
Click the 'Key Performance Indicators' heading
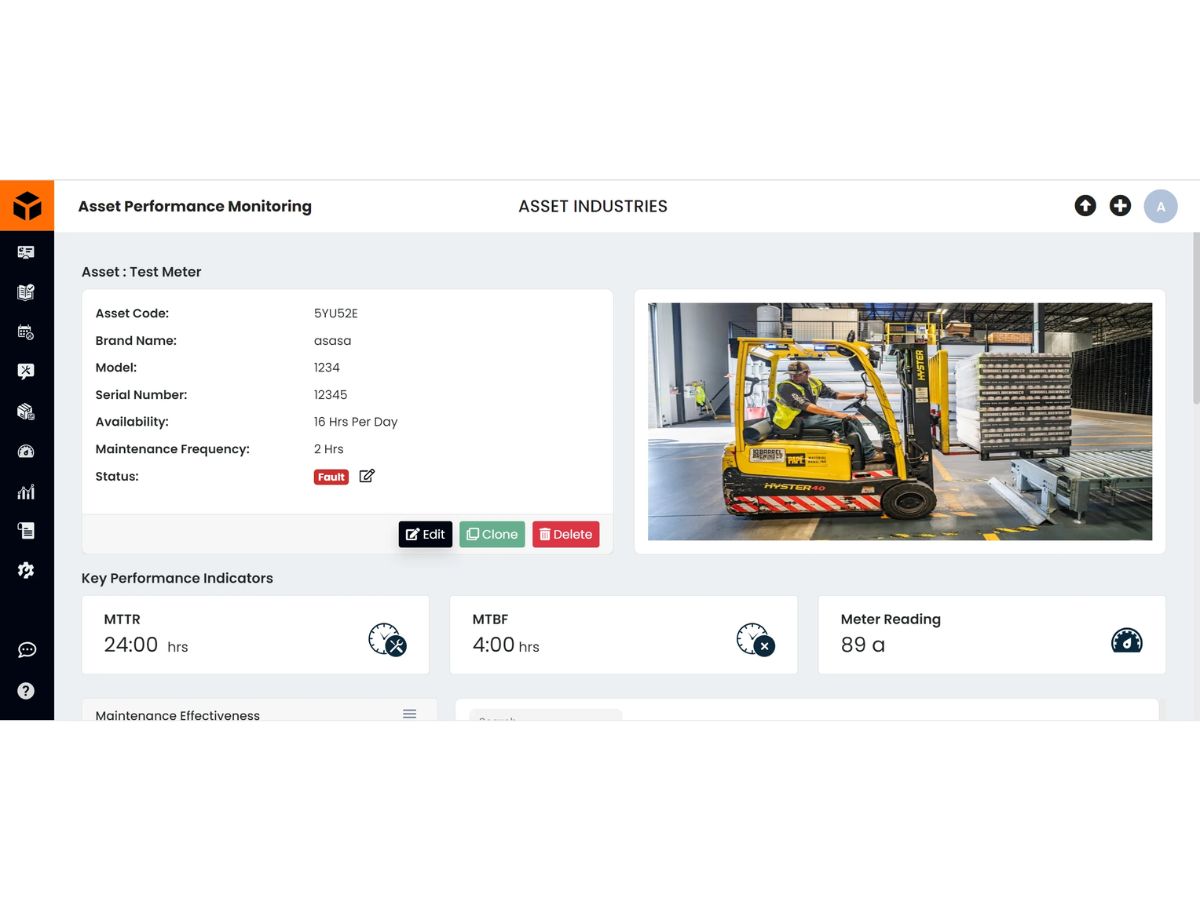click(x=177, y=578)
